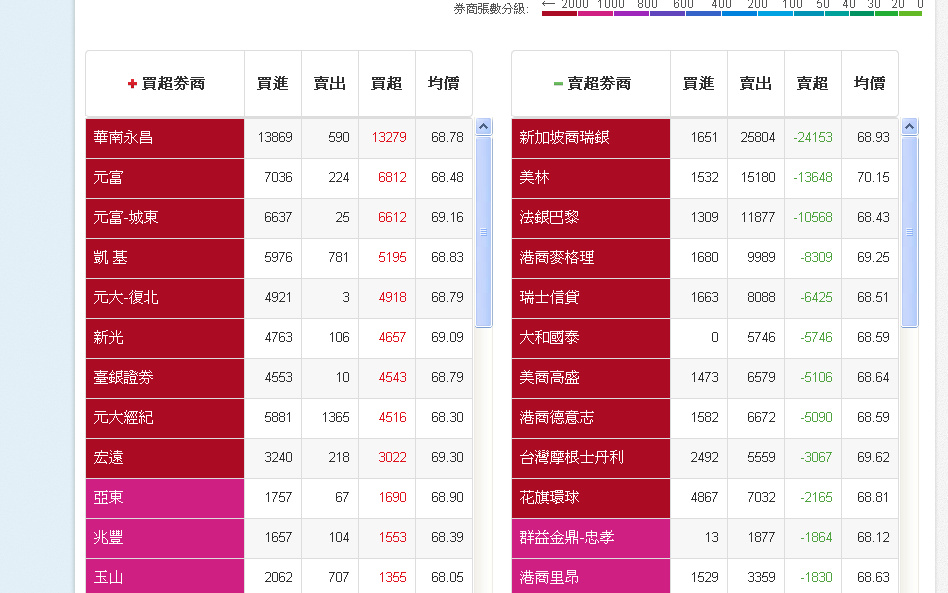This screenshot has width=948, height=593.
Task: Click the sell-side table scrollbar thumb
Action: point(909,232)
